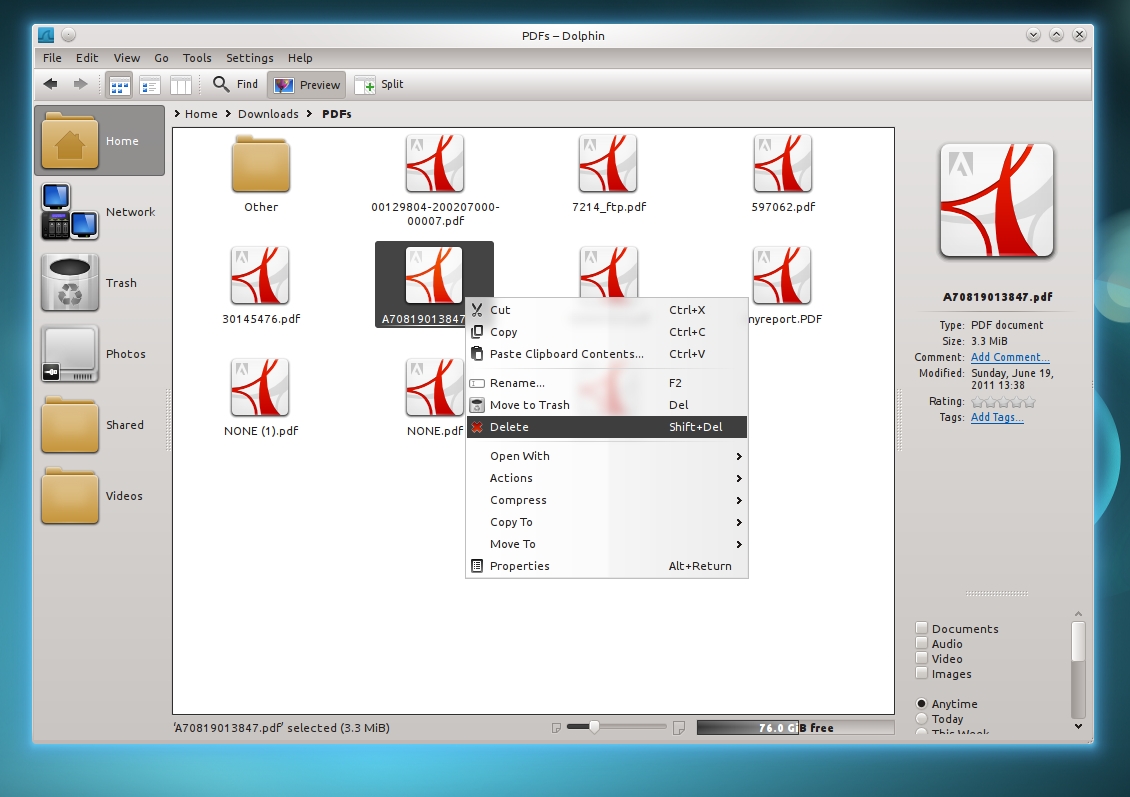1130x797 pixels.
Task: Select 30145476.pdf file icon
Action: coord(260,276)
